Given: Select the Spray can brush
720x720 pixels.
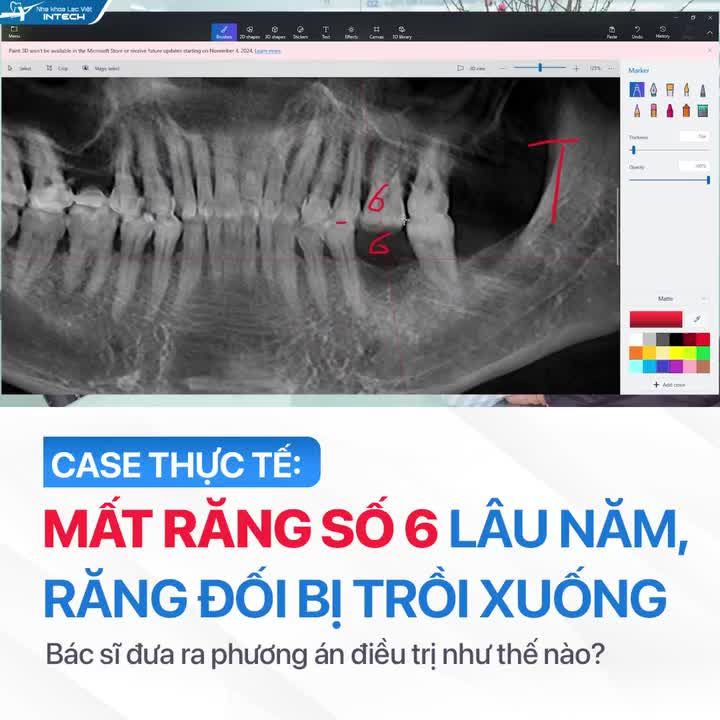Looking at the screenshot, I should tap(686, 111).
